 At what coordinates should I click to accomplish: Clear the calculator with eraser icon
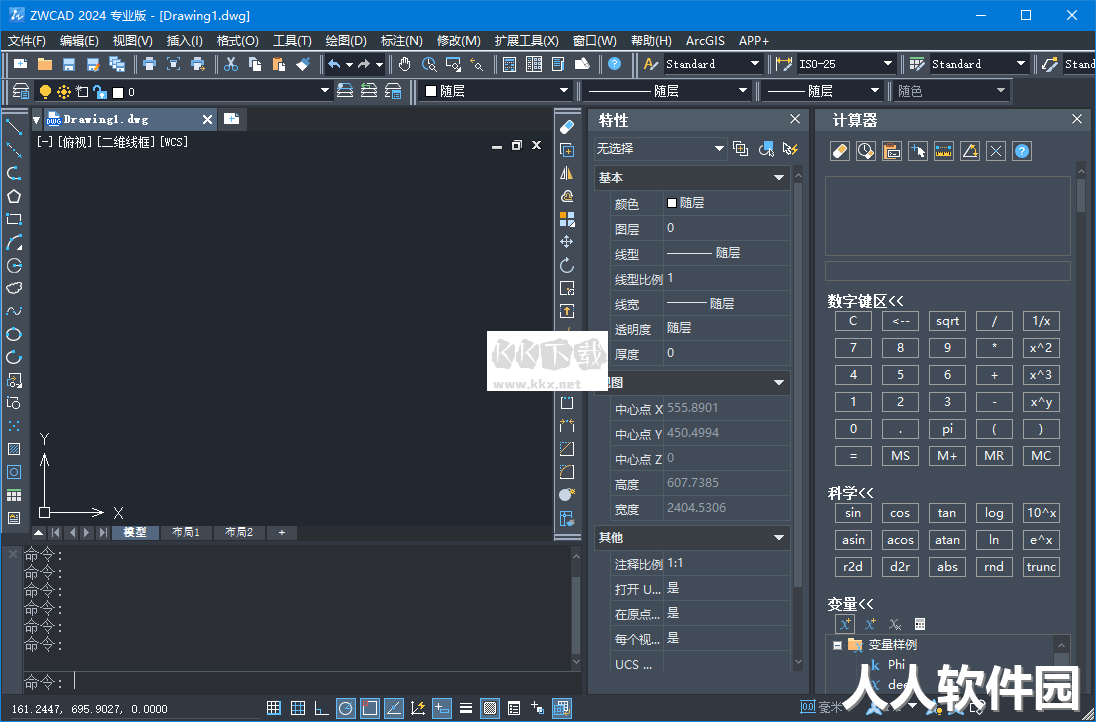tap(839, 151)
